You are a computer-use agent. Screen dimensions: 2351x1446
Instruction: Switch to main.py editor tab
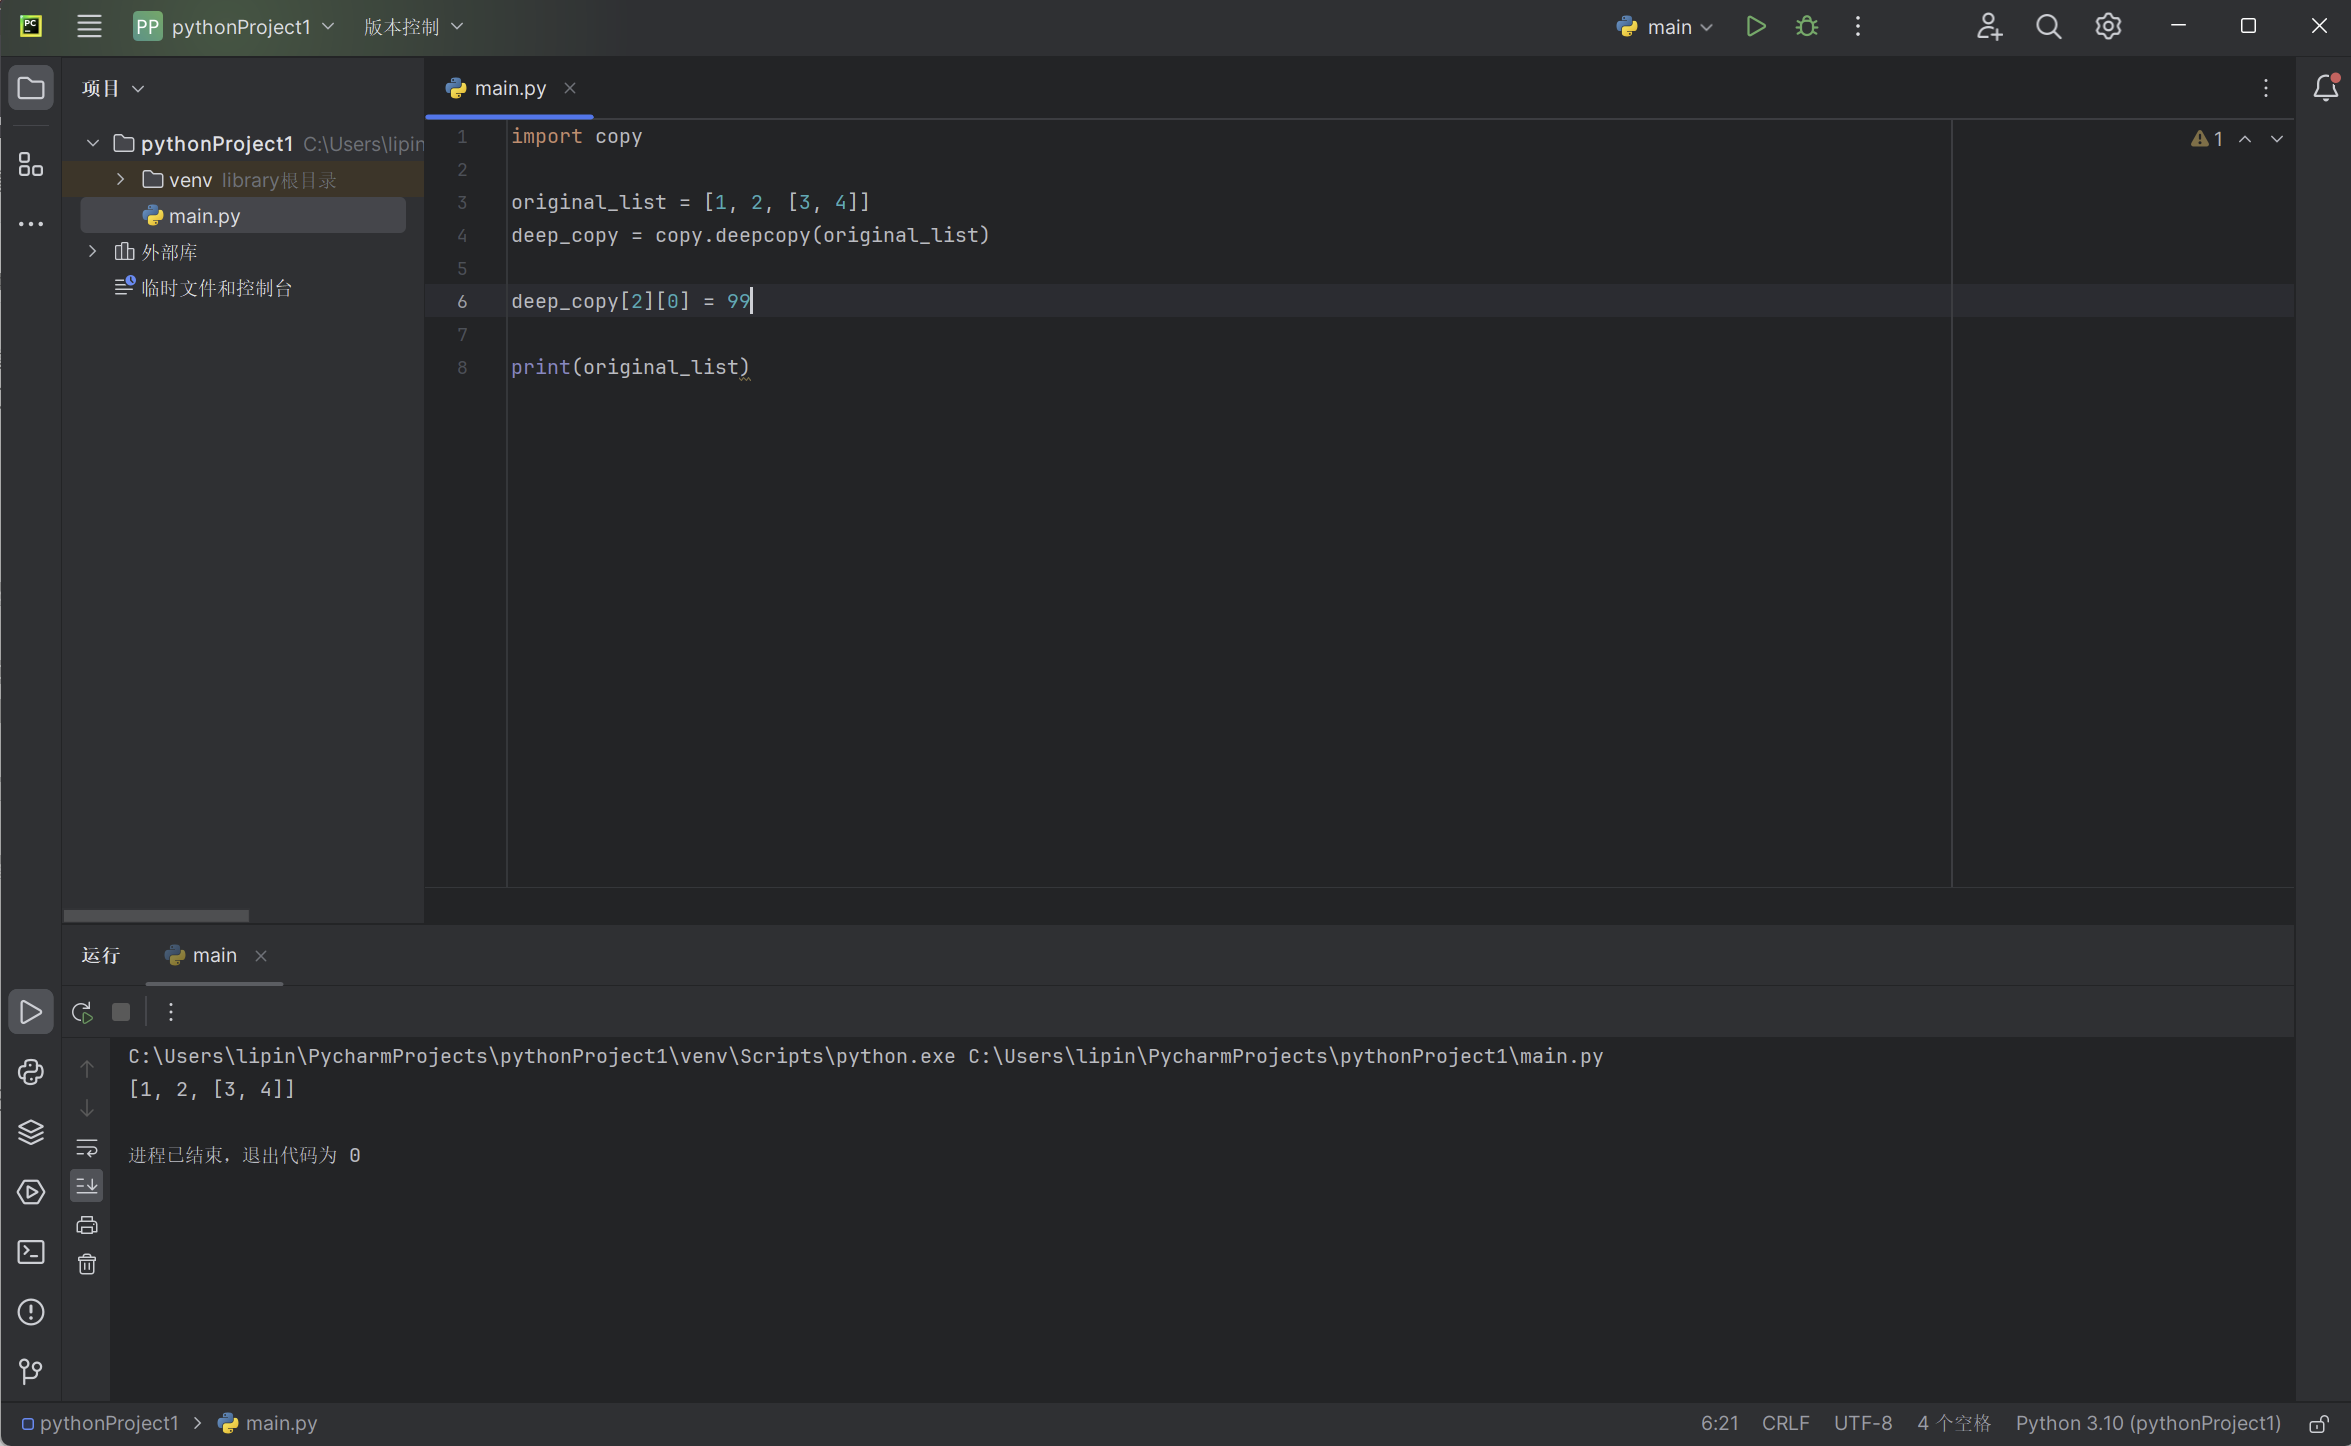pyautogui.click(x=510, y=89)
